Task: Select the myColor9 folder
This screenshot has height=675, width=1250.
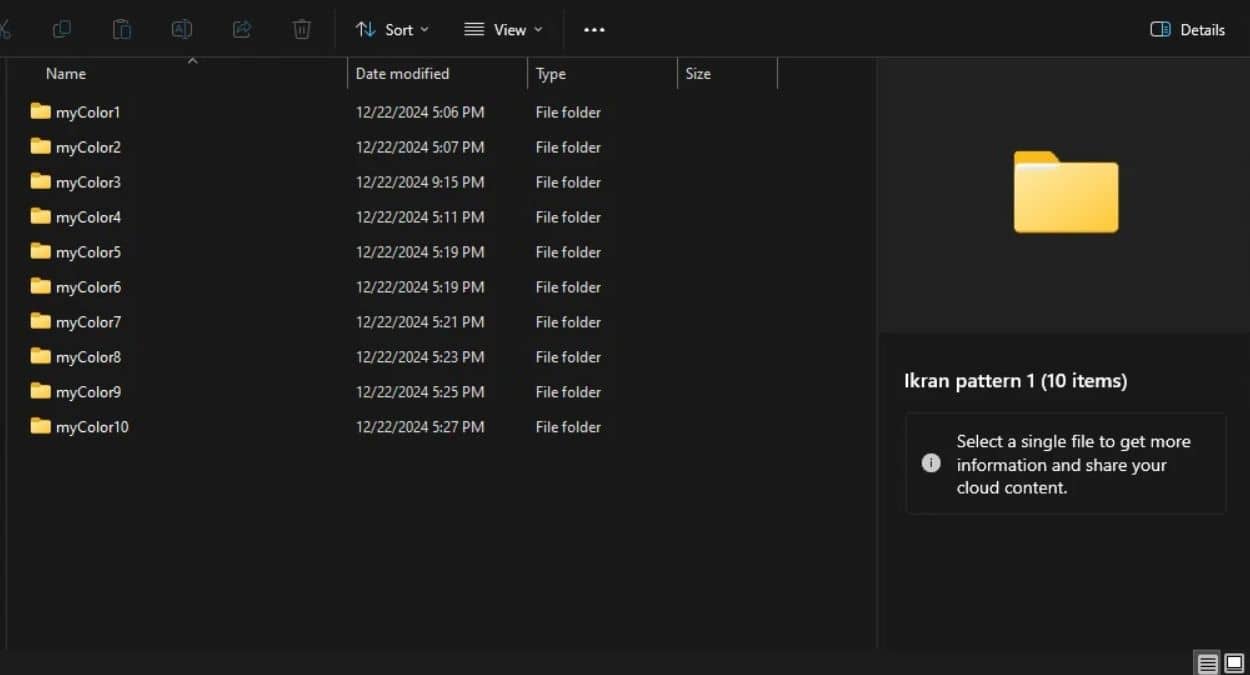Action: tap(75, 392)
